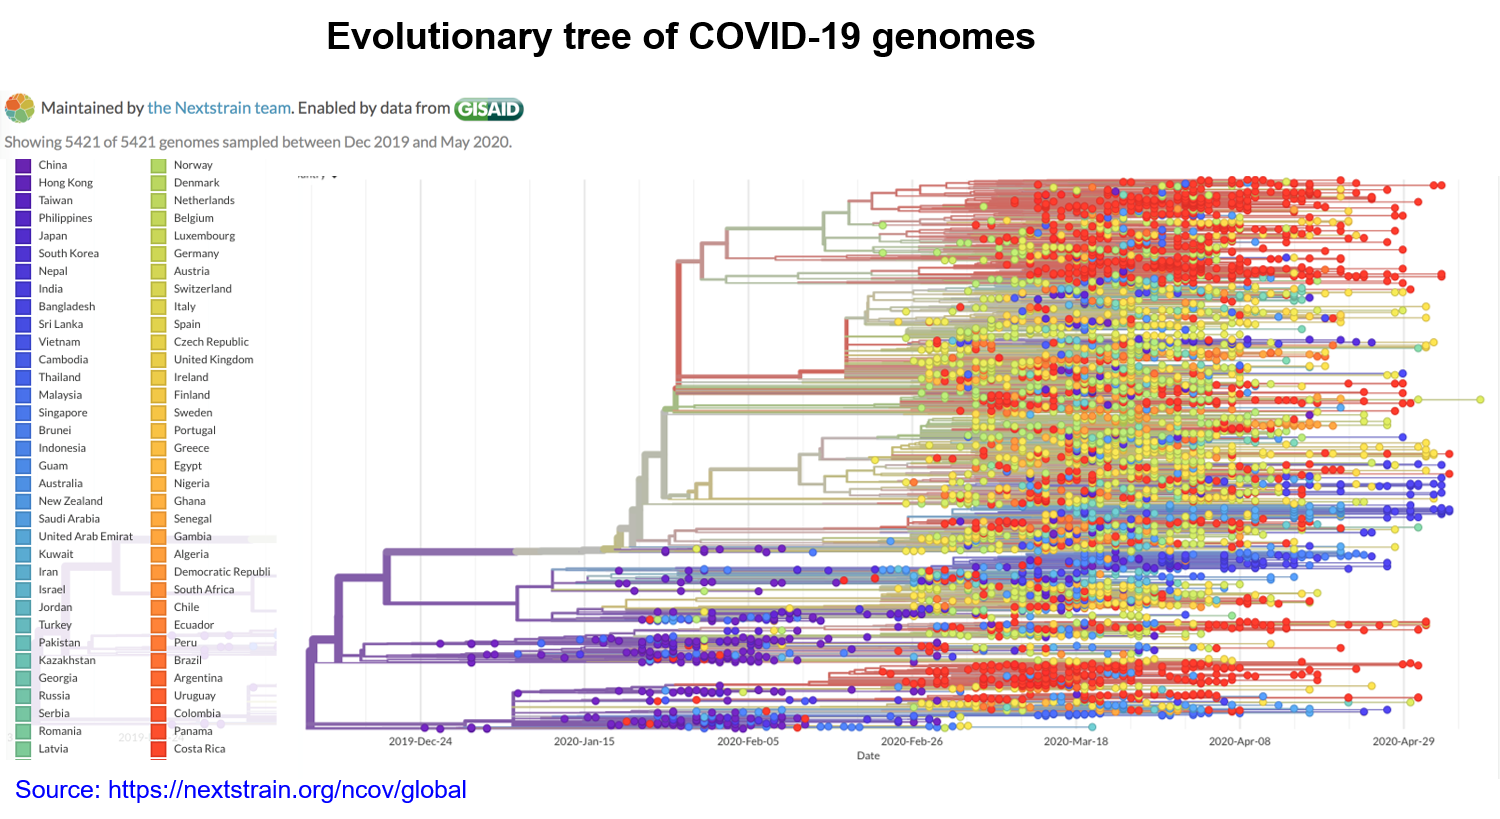Open 'the Nextstrain team' link
This screenshot has height=819, width=1500.
point(219,108)
